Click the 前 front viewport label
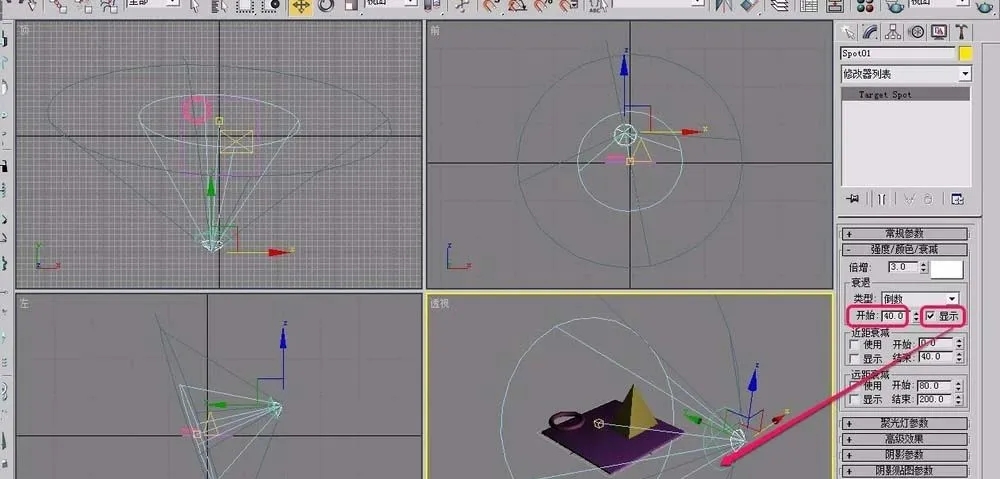1000x479 pixels. [435, 30]
